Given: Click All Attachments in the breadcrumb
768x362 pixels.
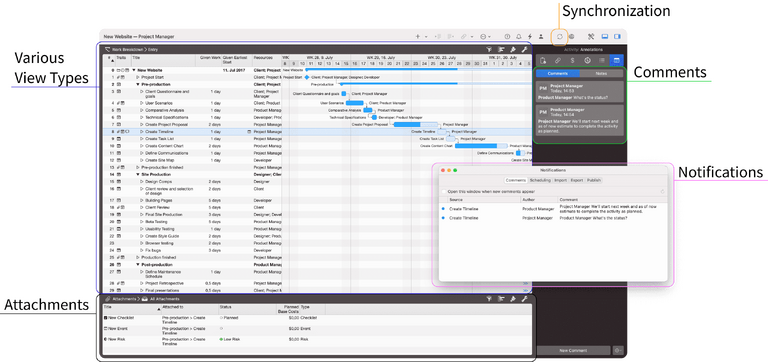Looking at the screenshot, I should [164, 299].
